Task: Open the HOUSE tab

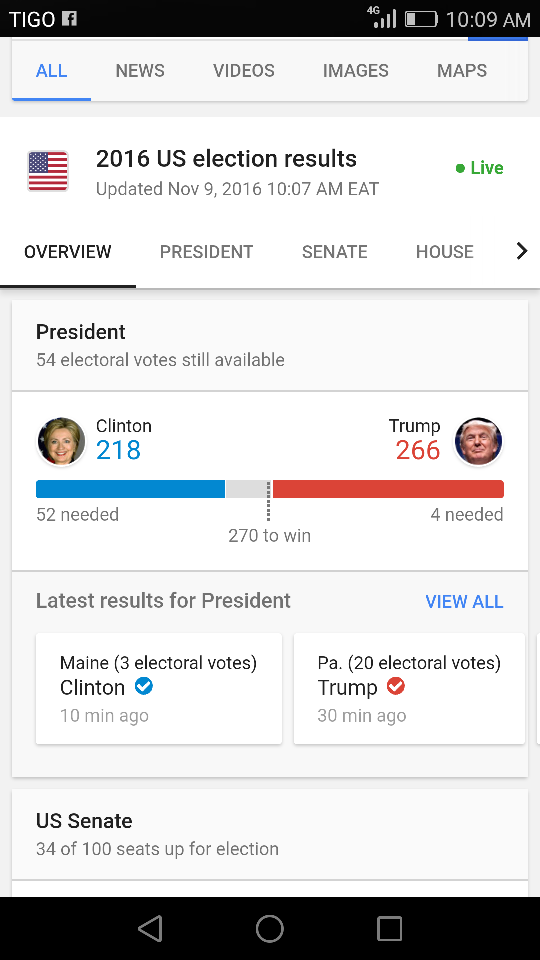Action: [444, 252]
